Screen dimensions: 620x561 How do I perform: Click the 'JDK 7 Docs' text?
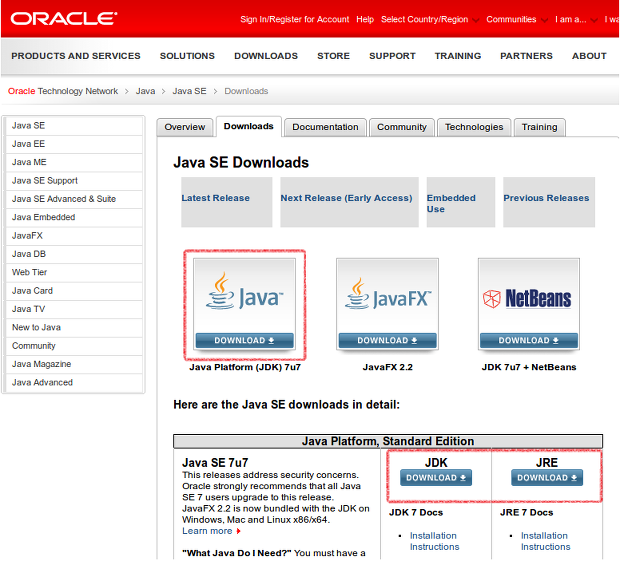tap(416, 513)
